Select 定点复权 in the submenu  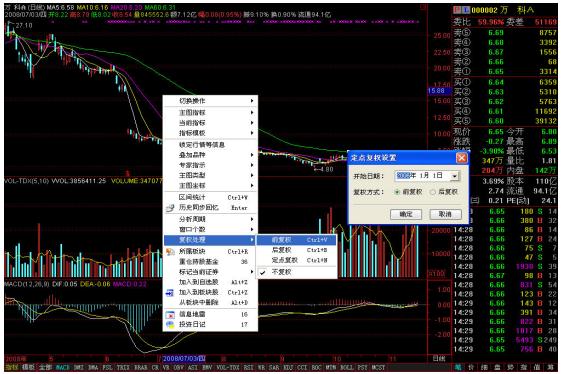296,260
